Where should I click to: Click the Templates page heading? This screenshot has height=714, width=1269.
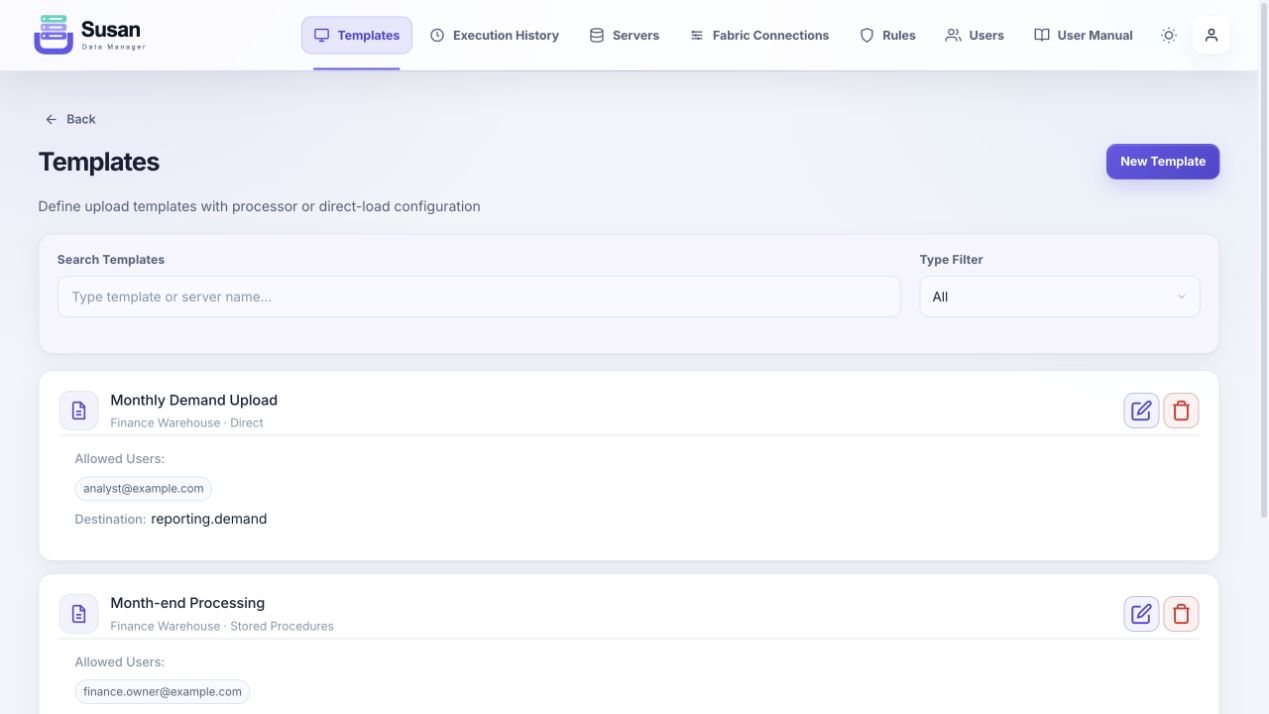coord(99,162)
